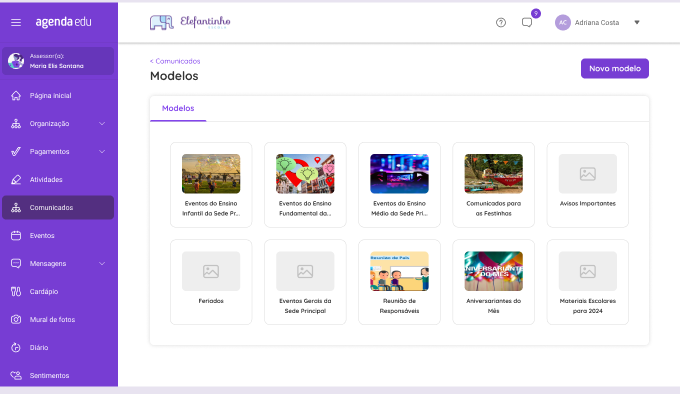Click the Maria Elis Santana profile avatar
This screenshot has height=394, width=680.
(16, 61)
